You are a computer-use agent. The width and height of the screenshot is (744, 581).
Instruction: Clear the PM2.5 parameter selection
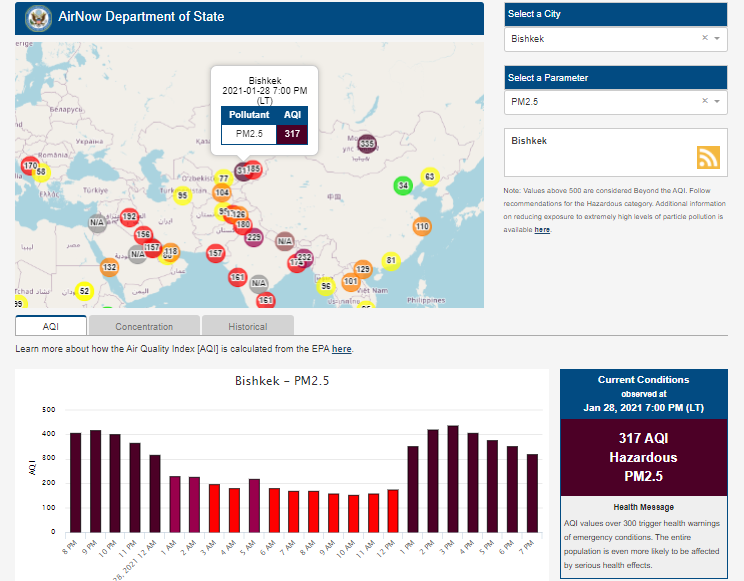point(704,101)
